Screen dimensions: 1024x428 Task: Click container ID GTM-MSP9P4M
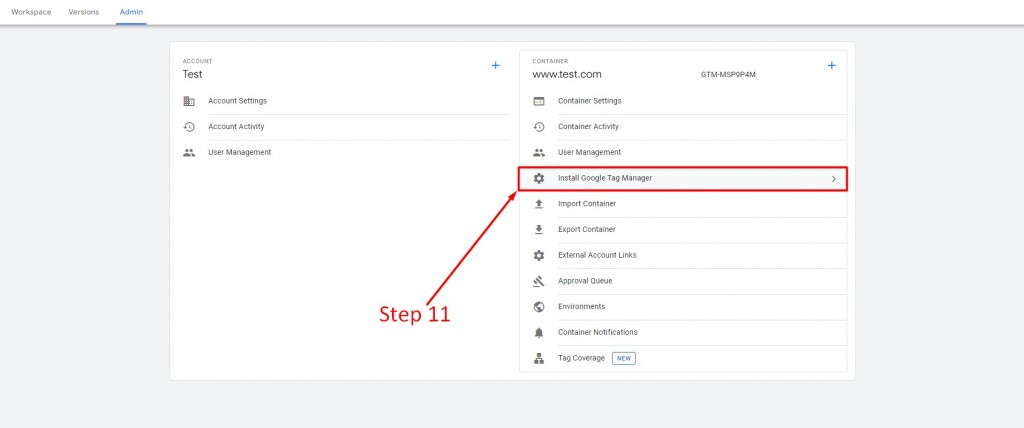(728, 74)
